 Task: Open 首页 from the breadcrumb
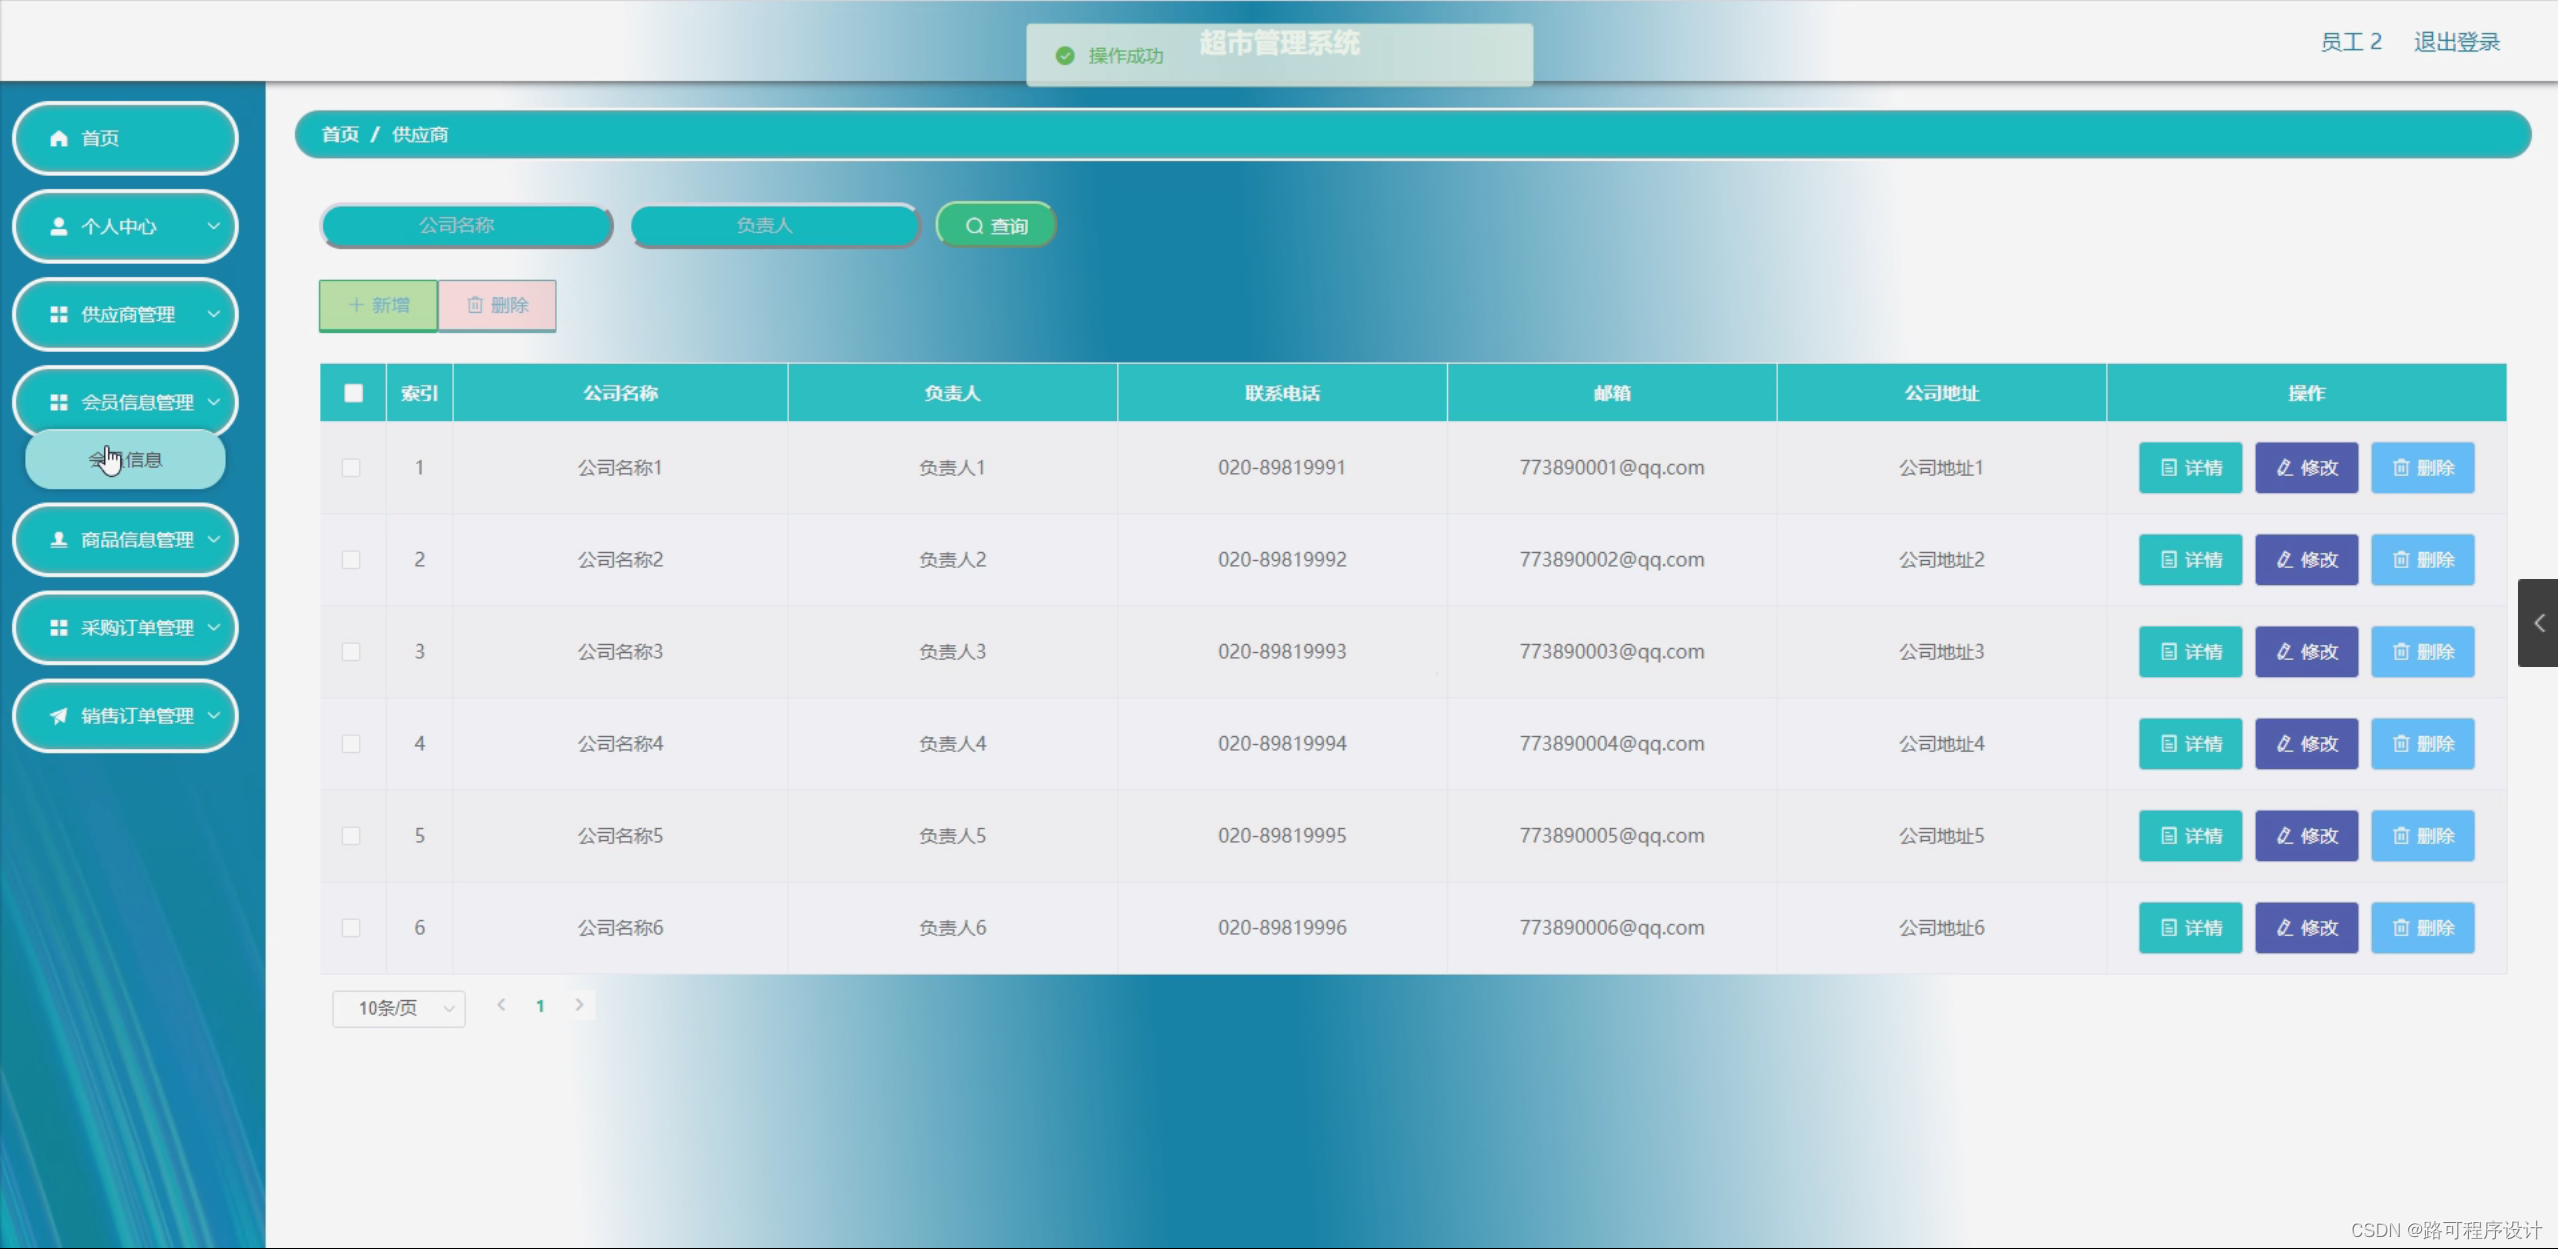click(x=339, y=133)
